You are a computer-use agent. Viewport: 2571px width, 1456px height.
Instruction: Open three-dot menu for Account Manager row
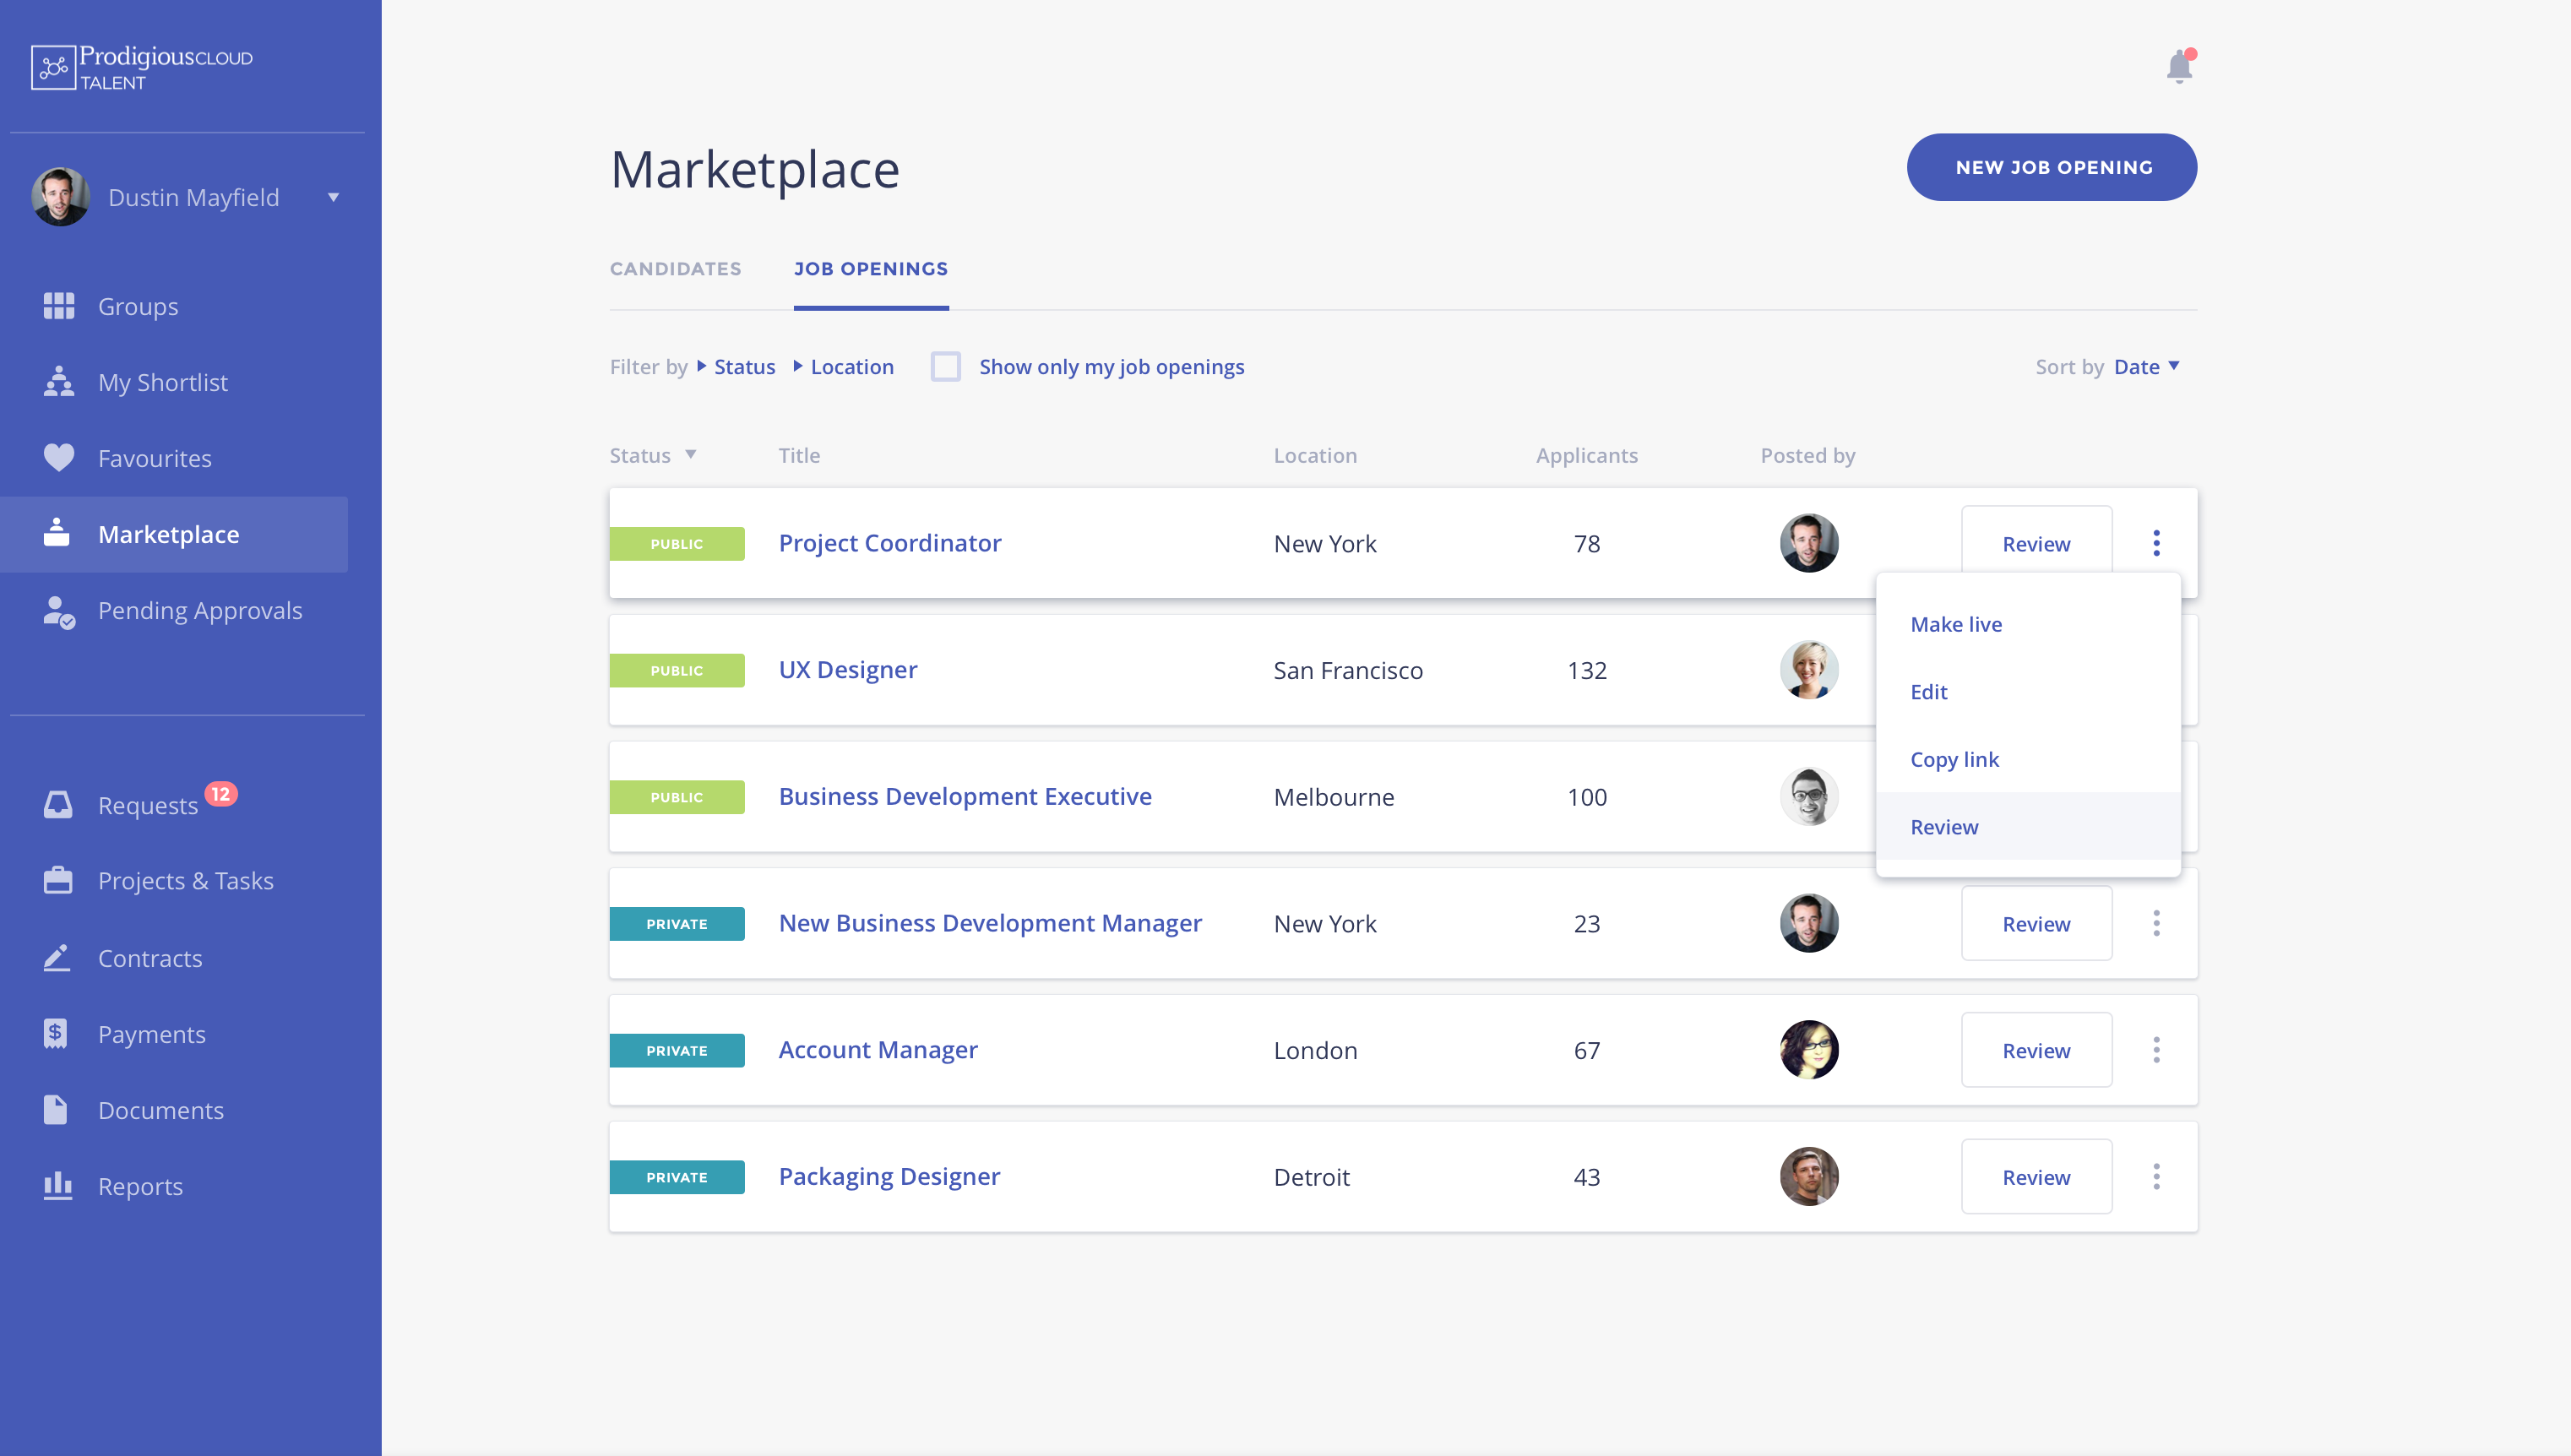click(2156, 1050)
